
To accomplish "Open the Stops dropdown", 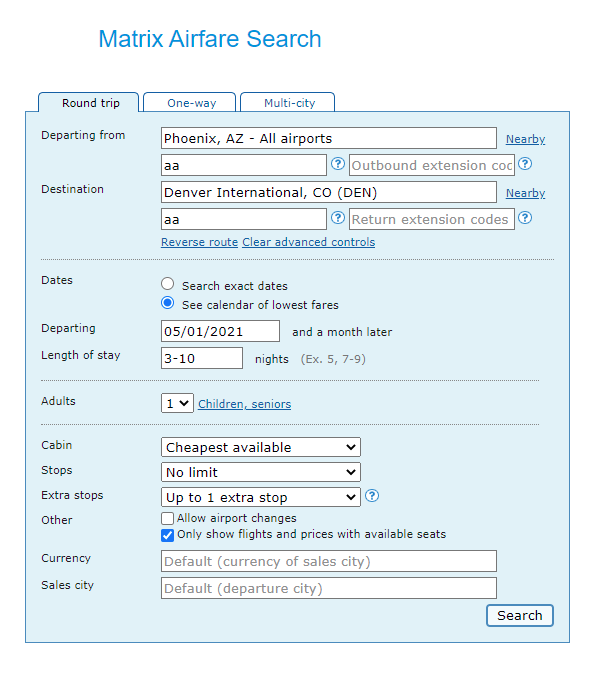I will coord(261,472).
